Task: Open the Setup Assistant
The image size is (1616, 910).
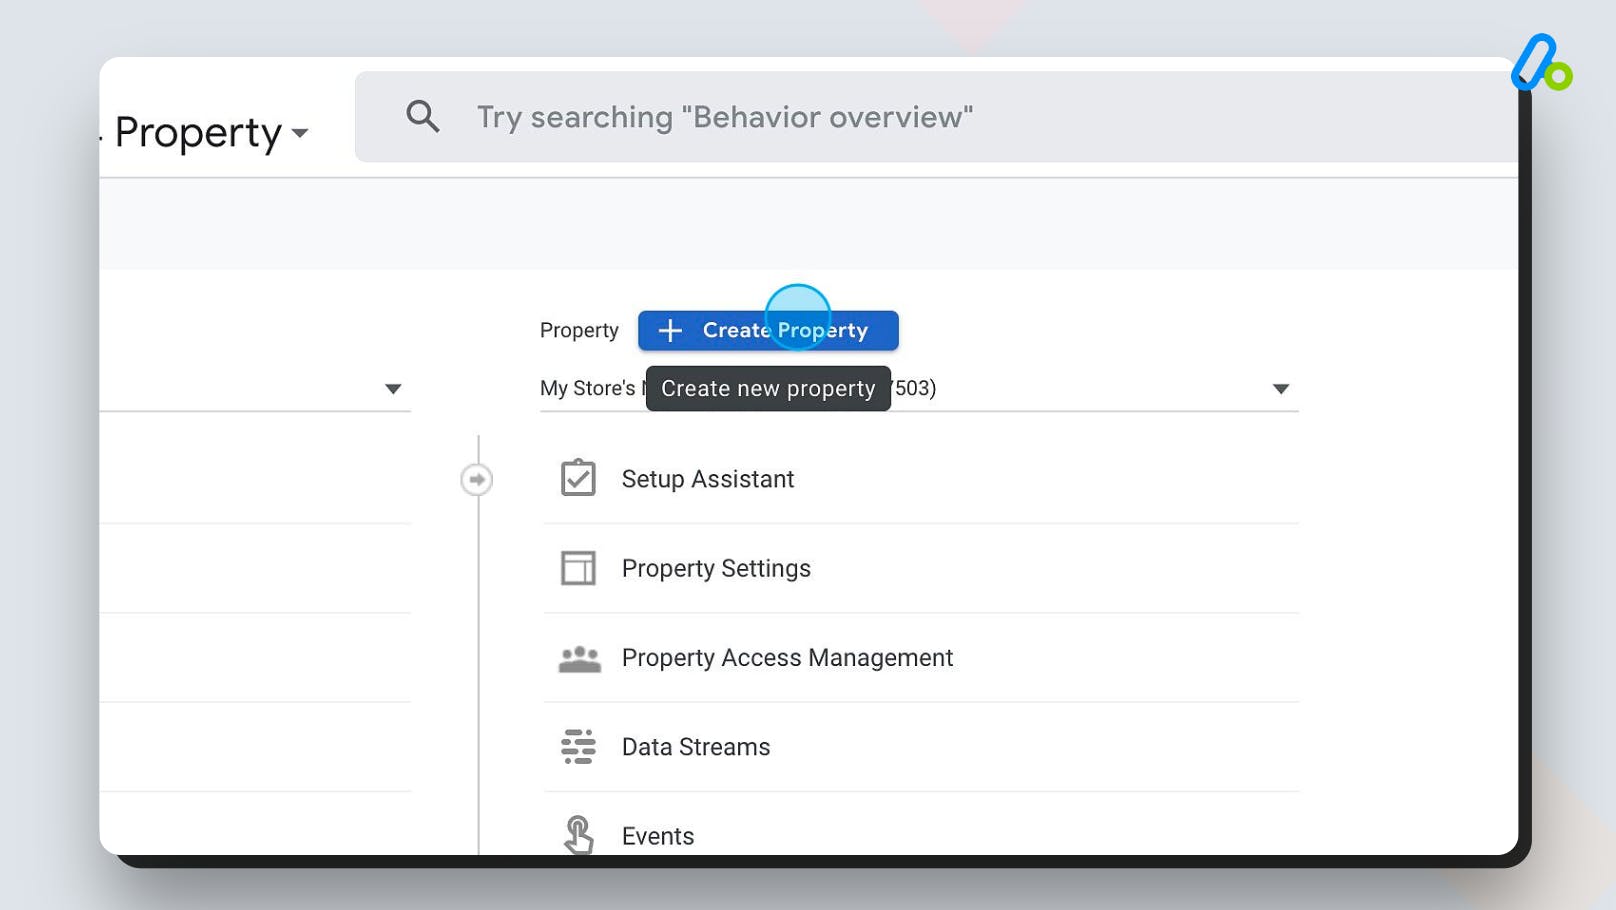Action: 707,479
